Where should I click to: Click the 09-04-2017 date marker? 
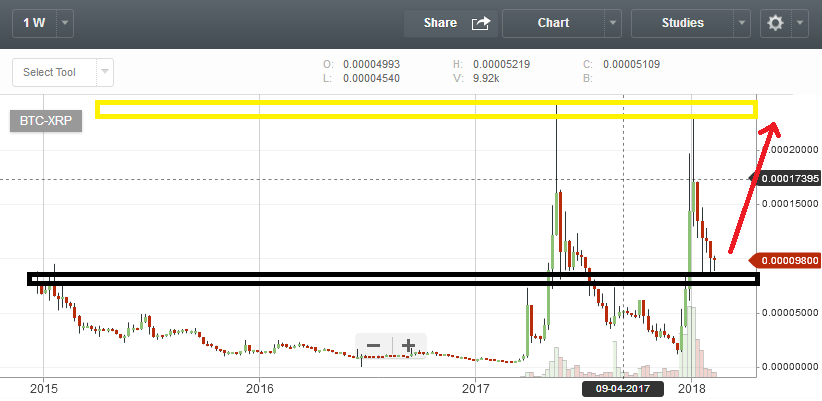623,389
